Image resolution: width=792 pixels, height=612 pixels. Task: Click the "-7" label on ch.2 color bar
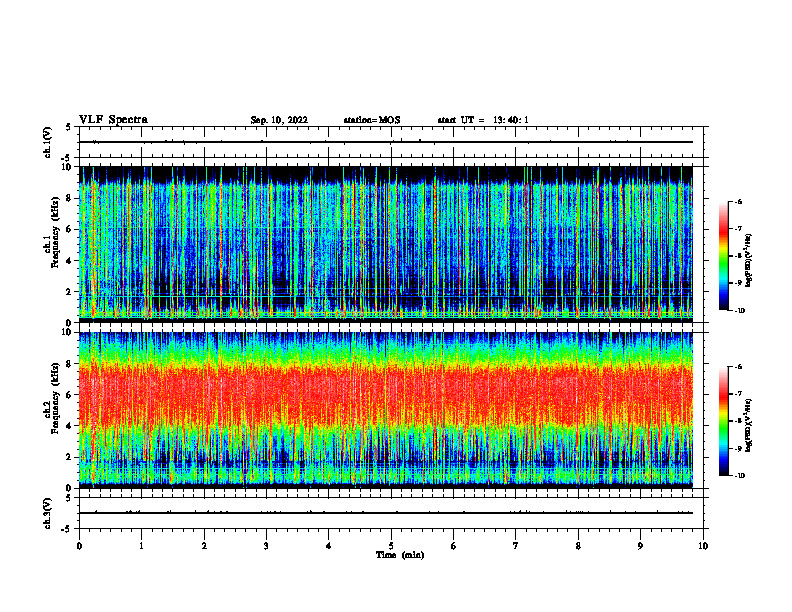click(739, 394)
